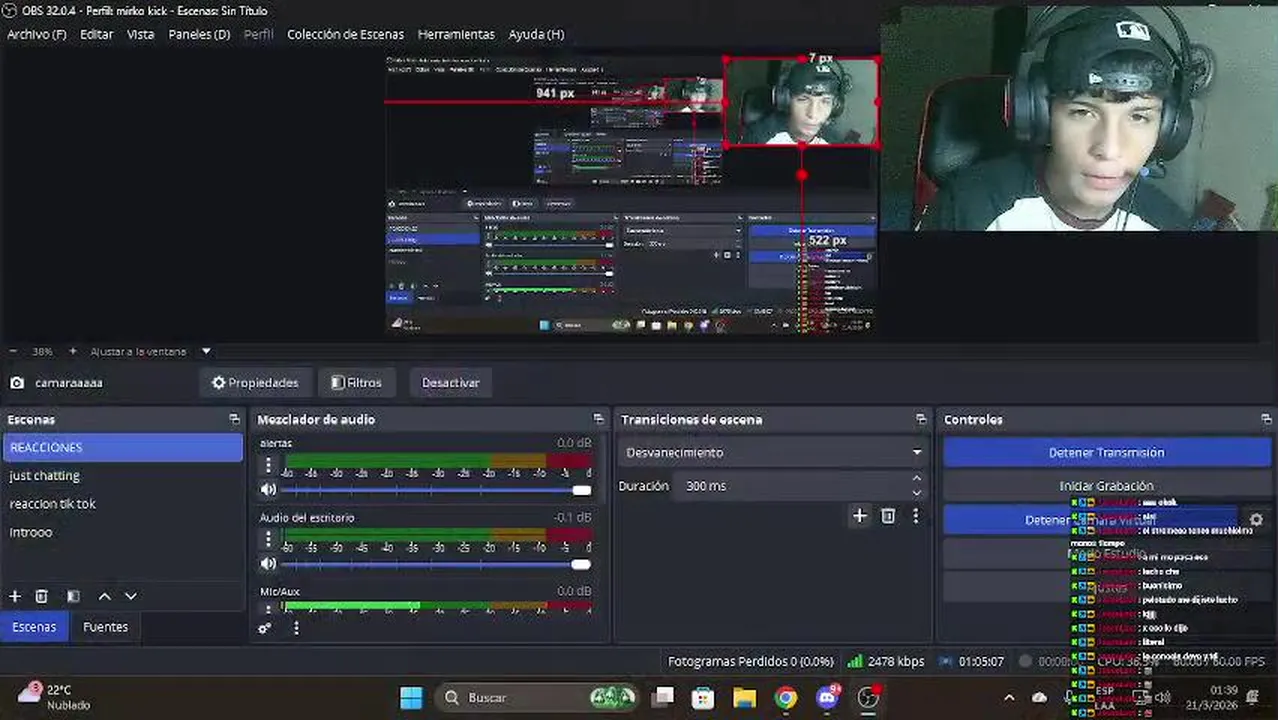Switch to the Fuentes tab
This screenshot has height=720, width=1278.
click(105, 627)
